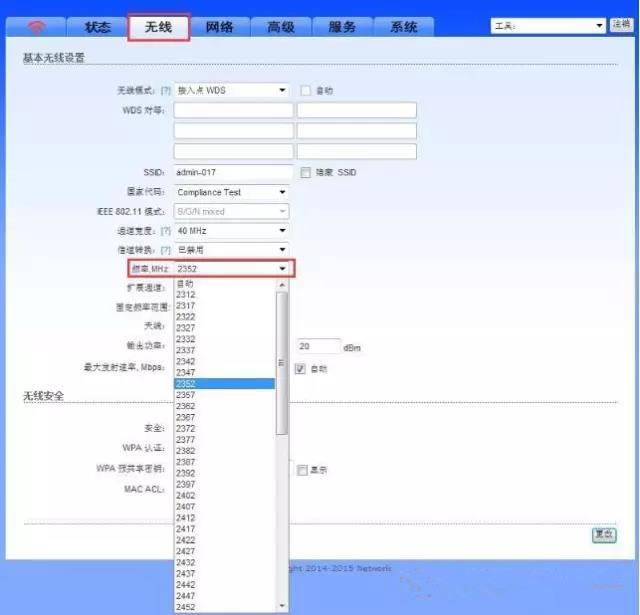Click the third right WDS peer field
This screenshot has width=640, height=615.
[x=357, y=151]
